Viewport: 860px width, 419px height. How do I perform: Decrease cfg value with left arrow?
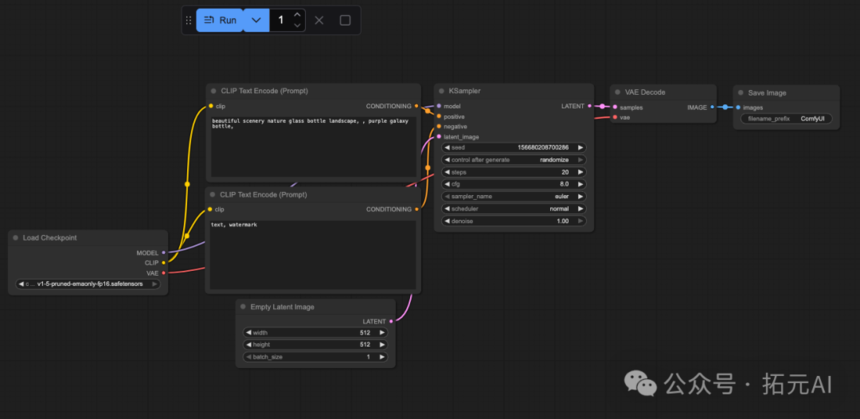446,184
